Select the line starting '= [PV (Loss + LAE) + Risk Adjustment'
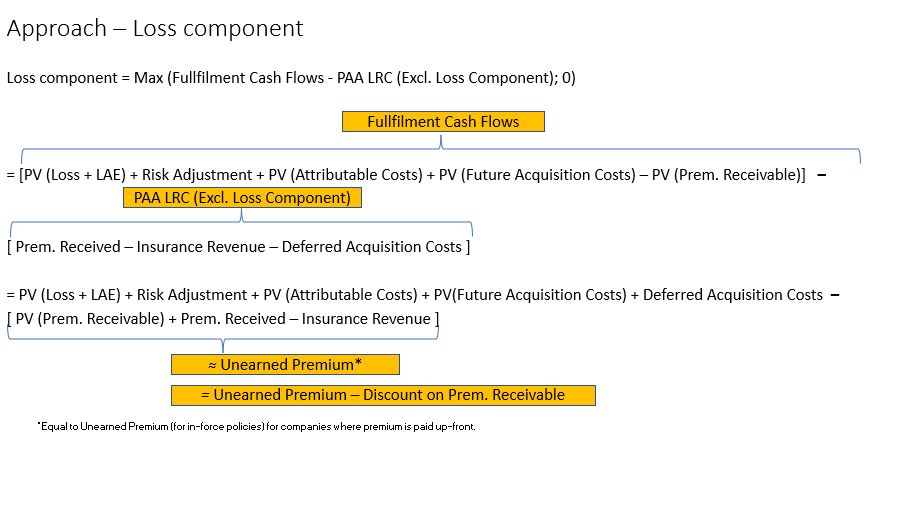The width and height of the screenshot is (924, 519). pyautogui.click(x=416, y=175)
